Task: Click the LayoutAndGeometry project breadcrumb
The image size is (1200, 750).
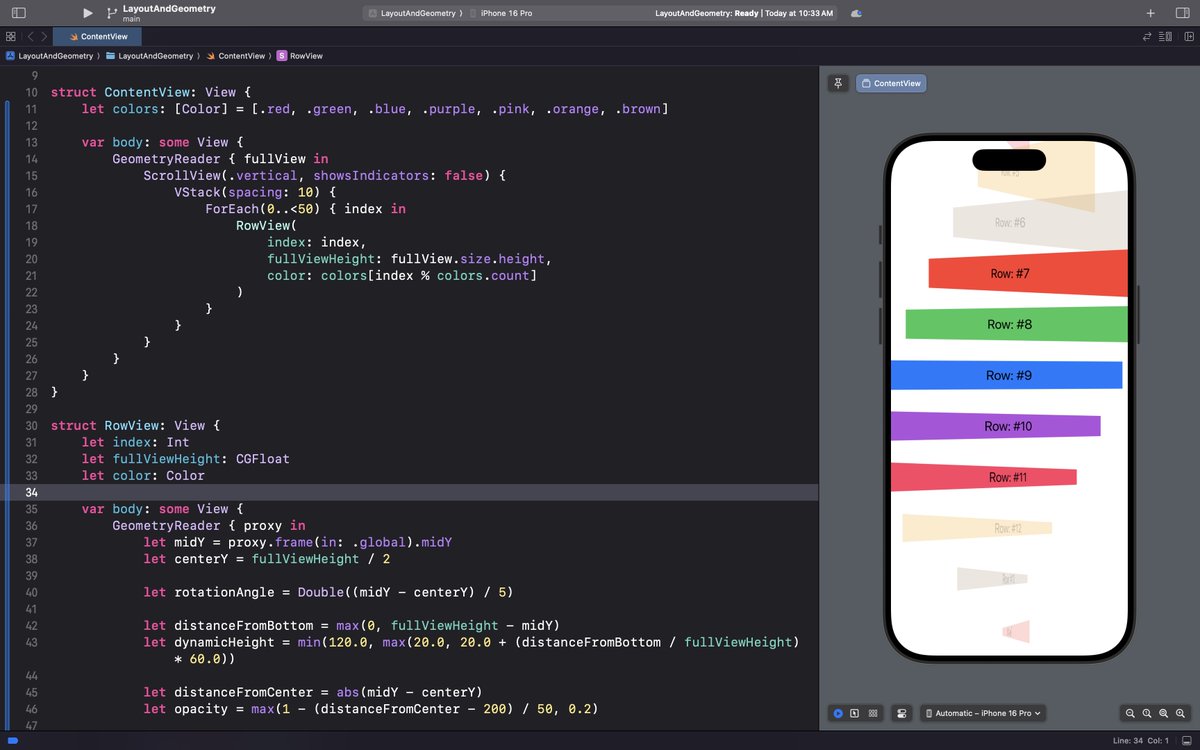Action: (50, 56)
